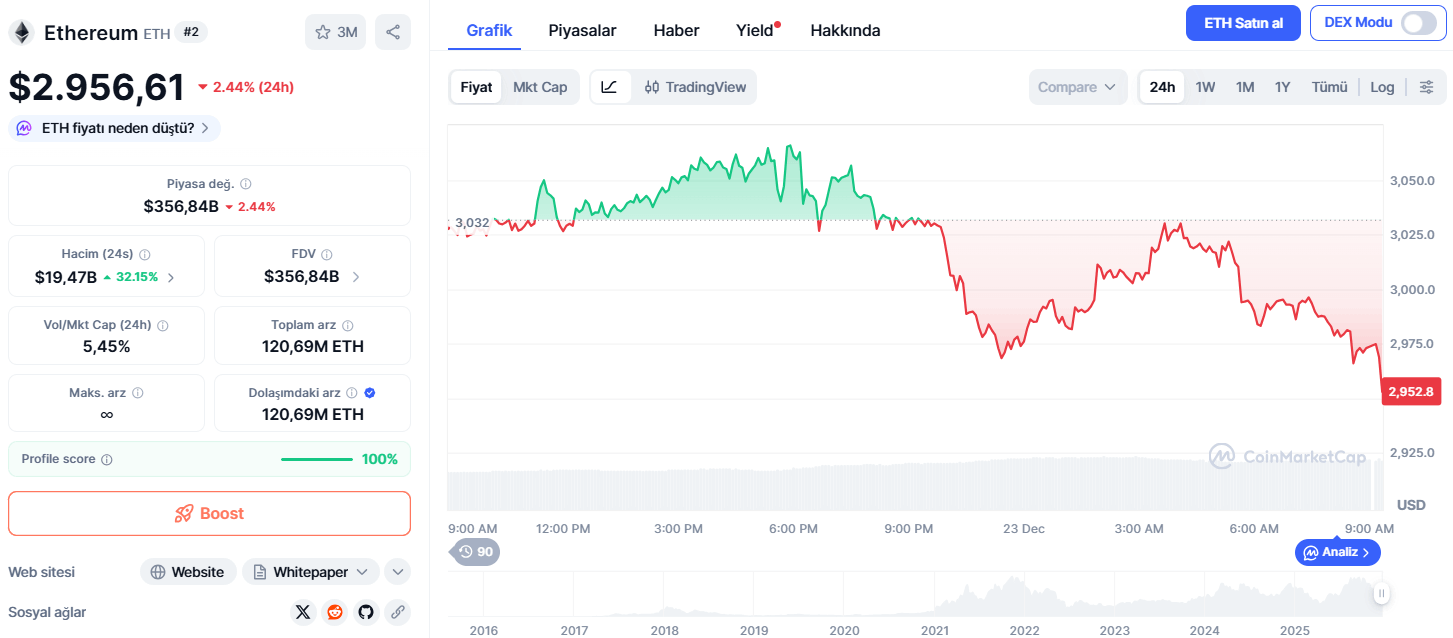This screenshot has height=638, width=1453.
Task: Click the 5,45% Vol/Mkt Cap value
Action: pos(106,347)
